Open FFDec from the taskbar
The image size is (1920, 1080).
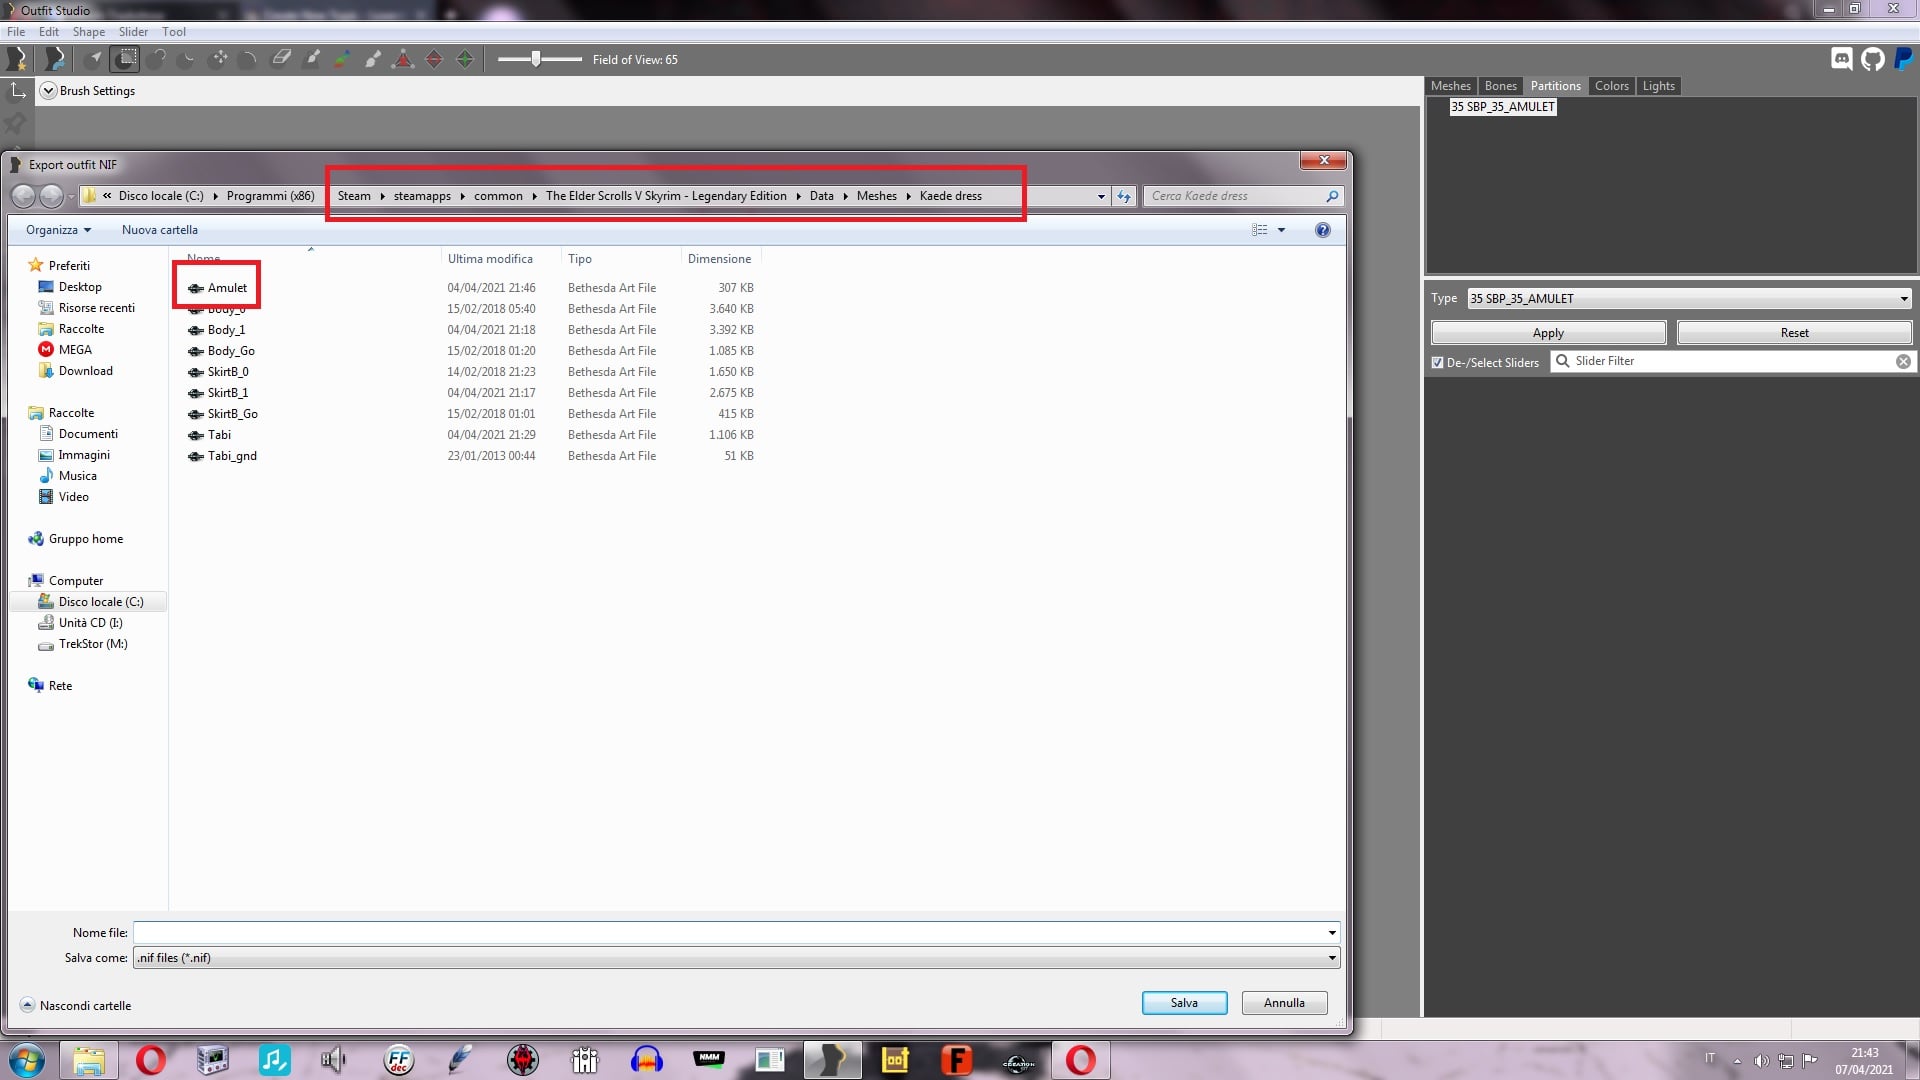pos(399,1060)
